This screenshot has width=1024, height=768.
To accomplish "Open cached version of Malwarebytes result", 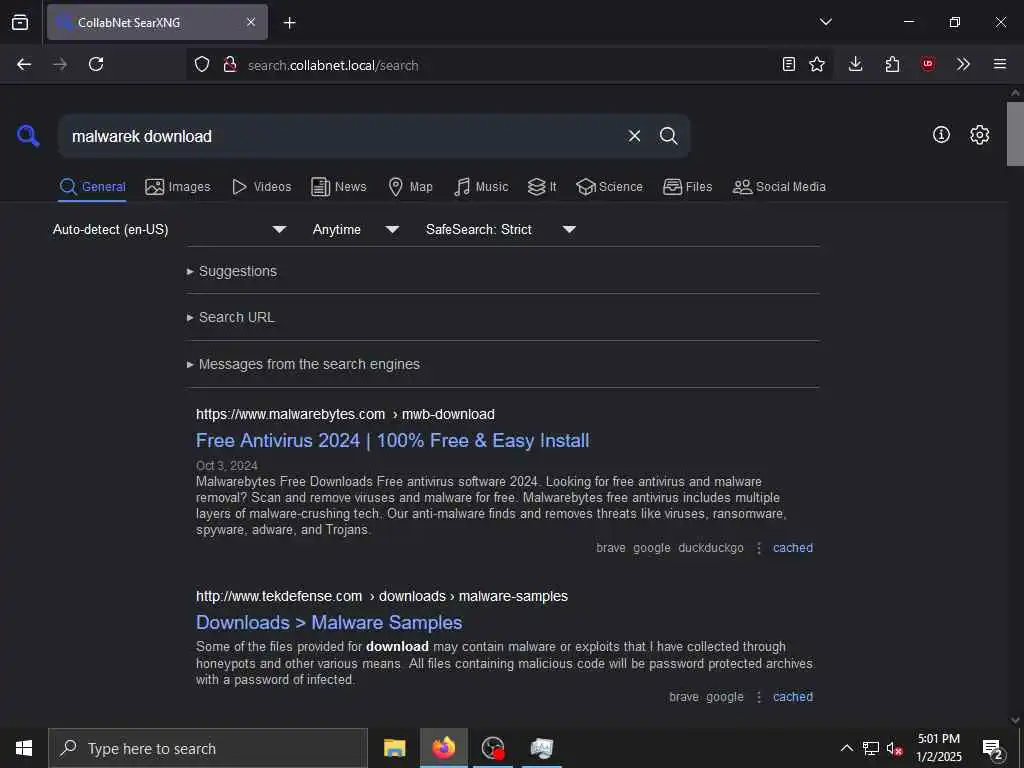I will [x=793, y=548].
